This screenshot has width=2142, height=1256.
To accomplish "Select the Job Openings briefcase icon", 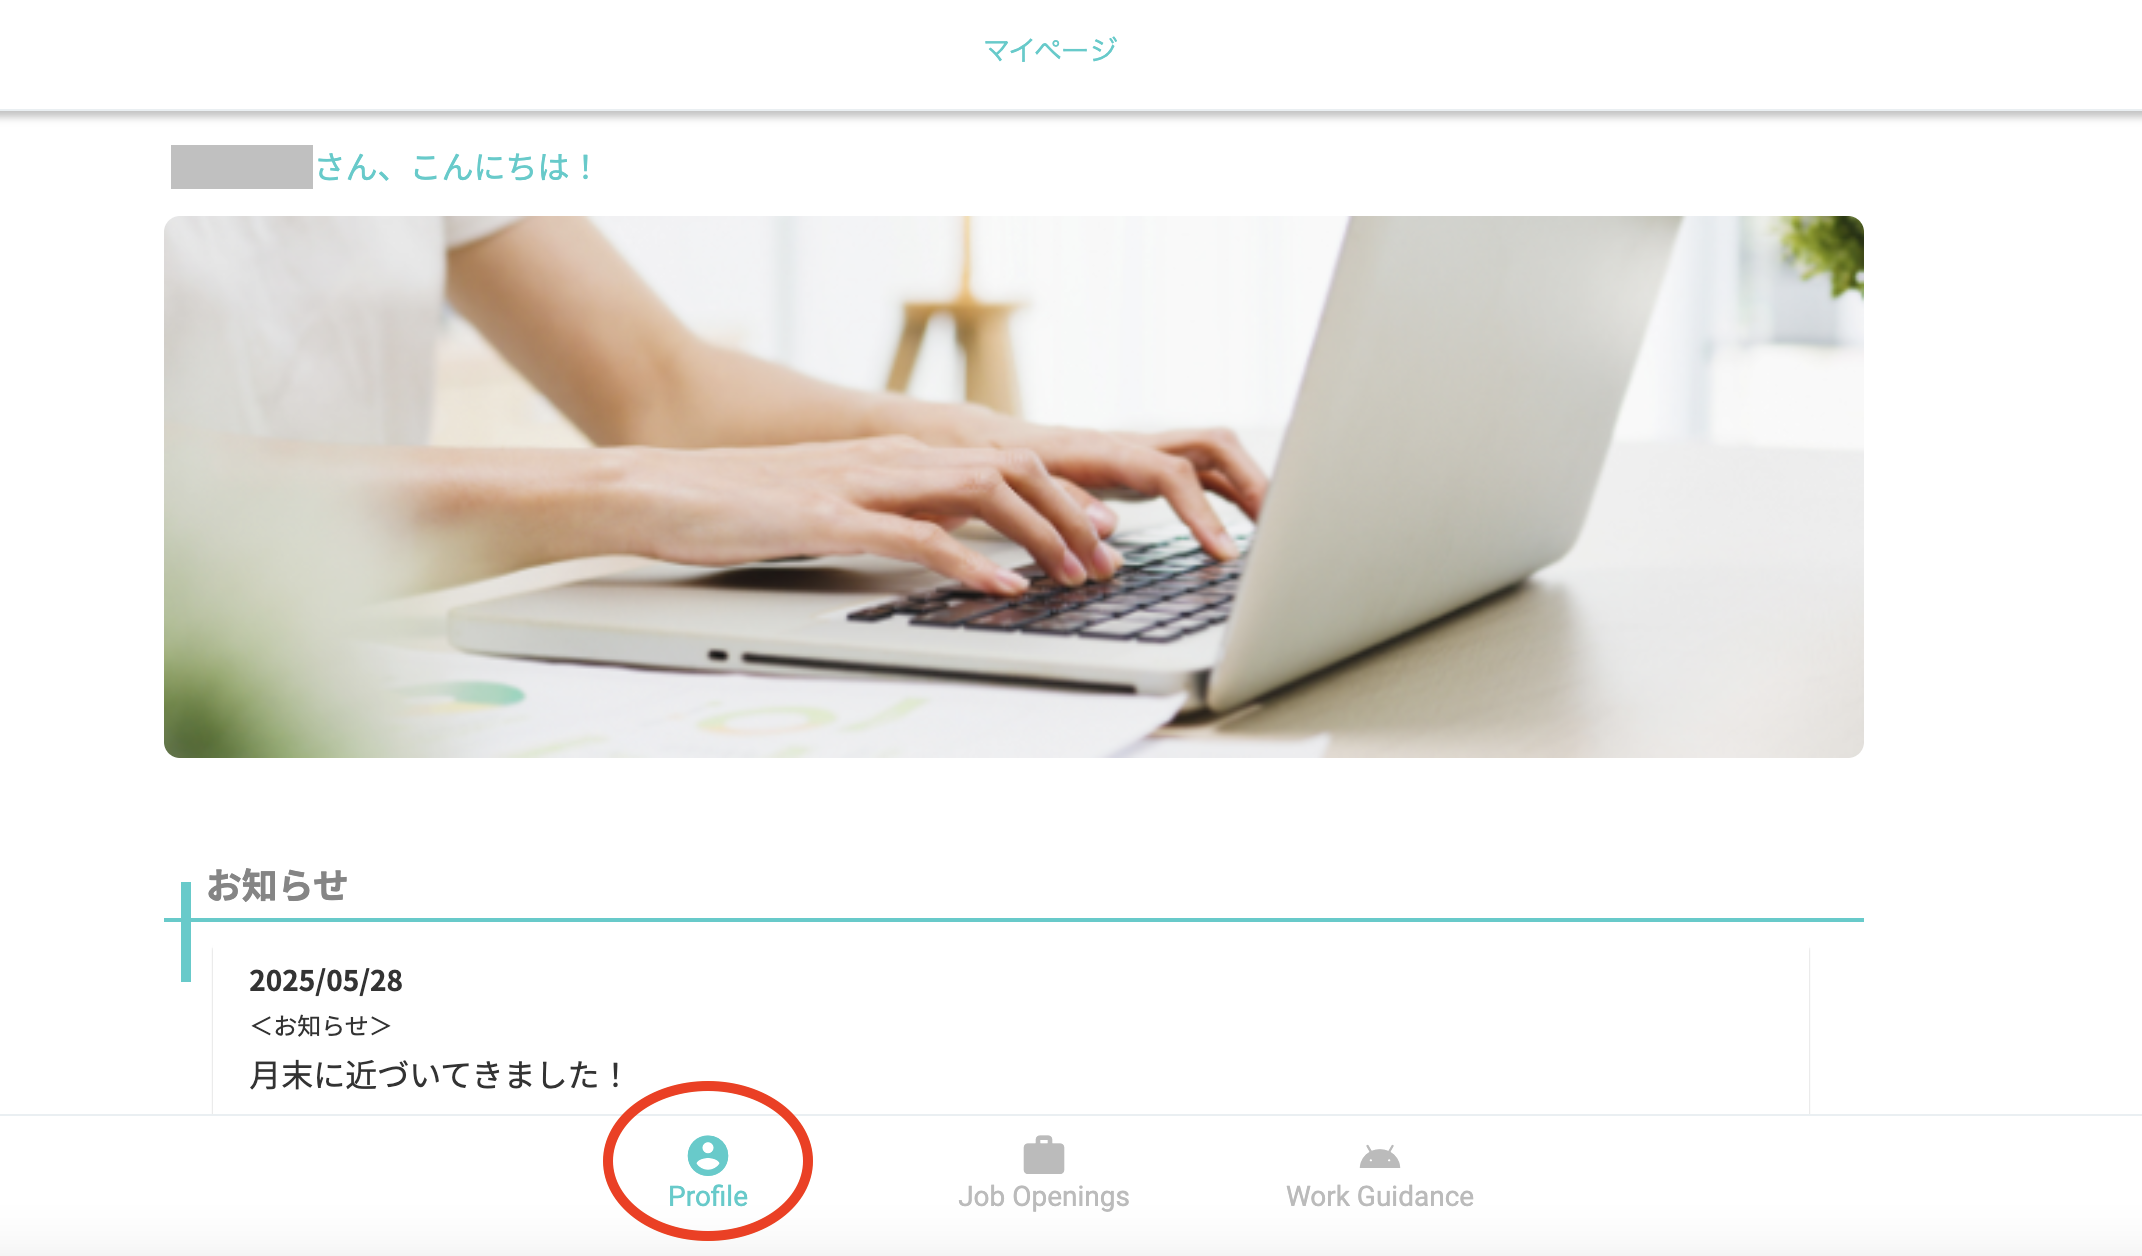I will tap(1043, 1155).
